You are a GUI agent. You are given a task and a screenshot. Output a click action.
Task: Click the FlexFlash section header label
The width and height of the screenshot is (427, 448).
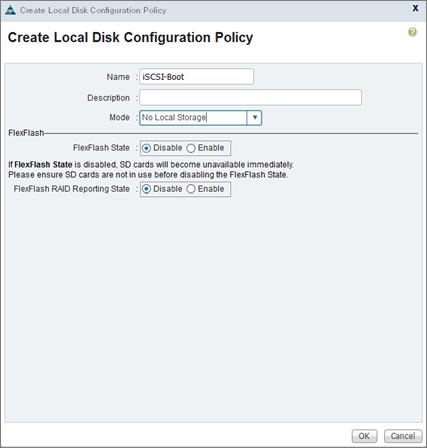click(26, 133)
